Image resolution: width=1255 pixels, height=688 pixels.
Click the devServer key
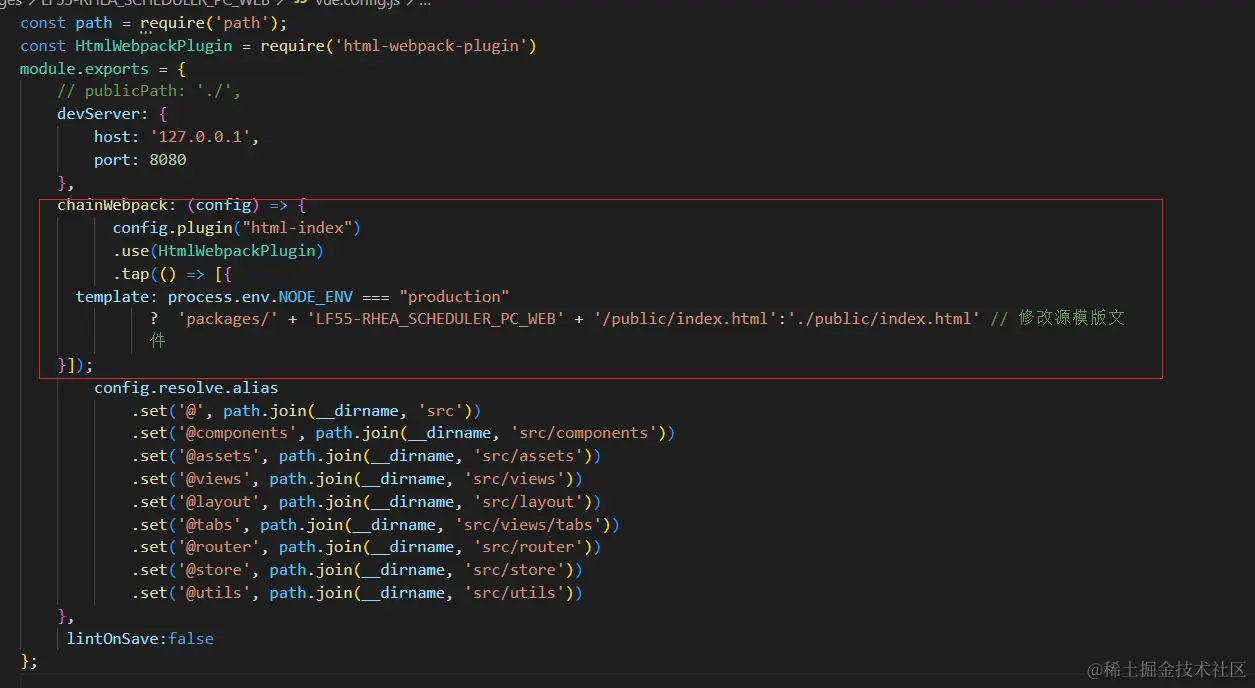coord(98,114)
